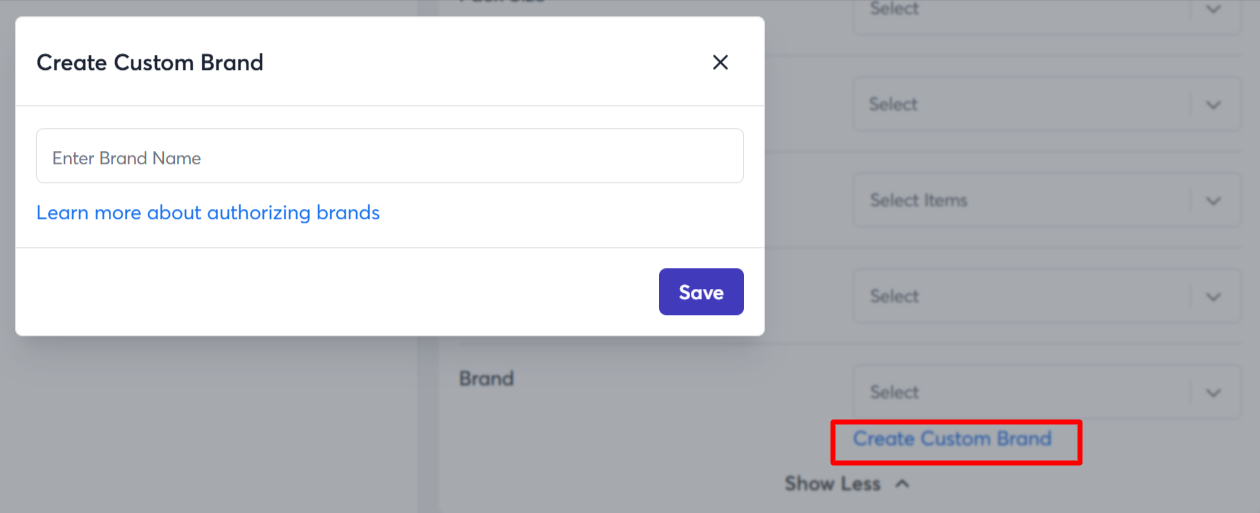Click the Brand field label

[x=486, y=379]
